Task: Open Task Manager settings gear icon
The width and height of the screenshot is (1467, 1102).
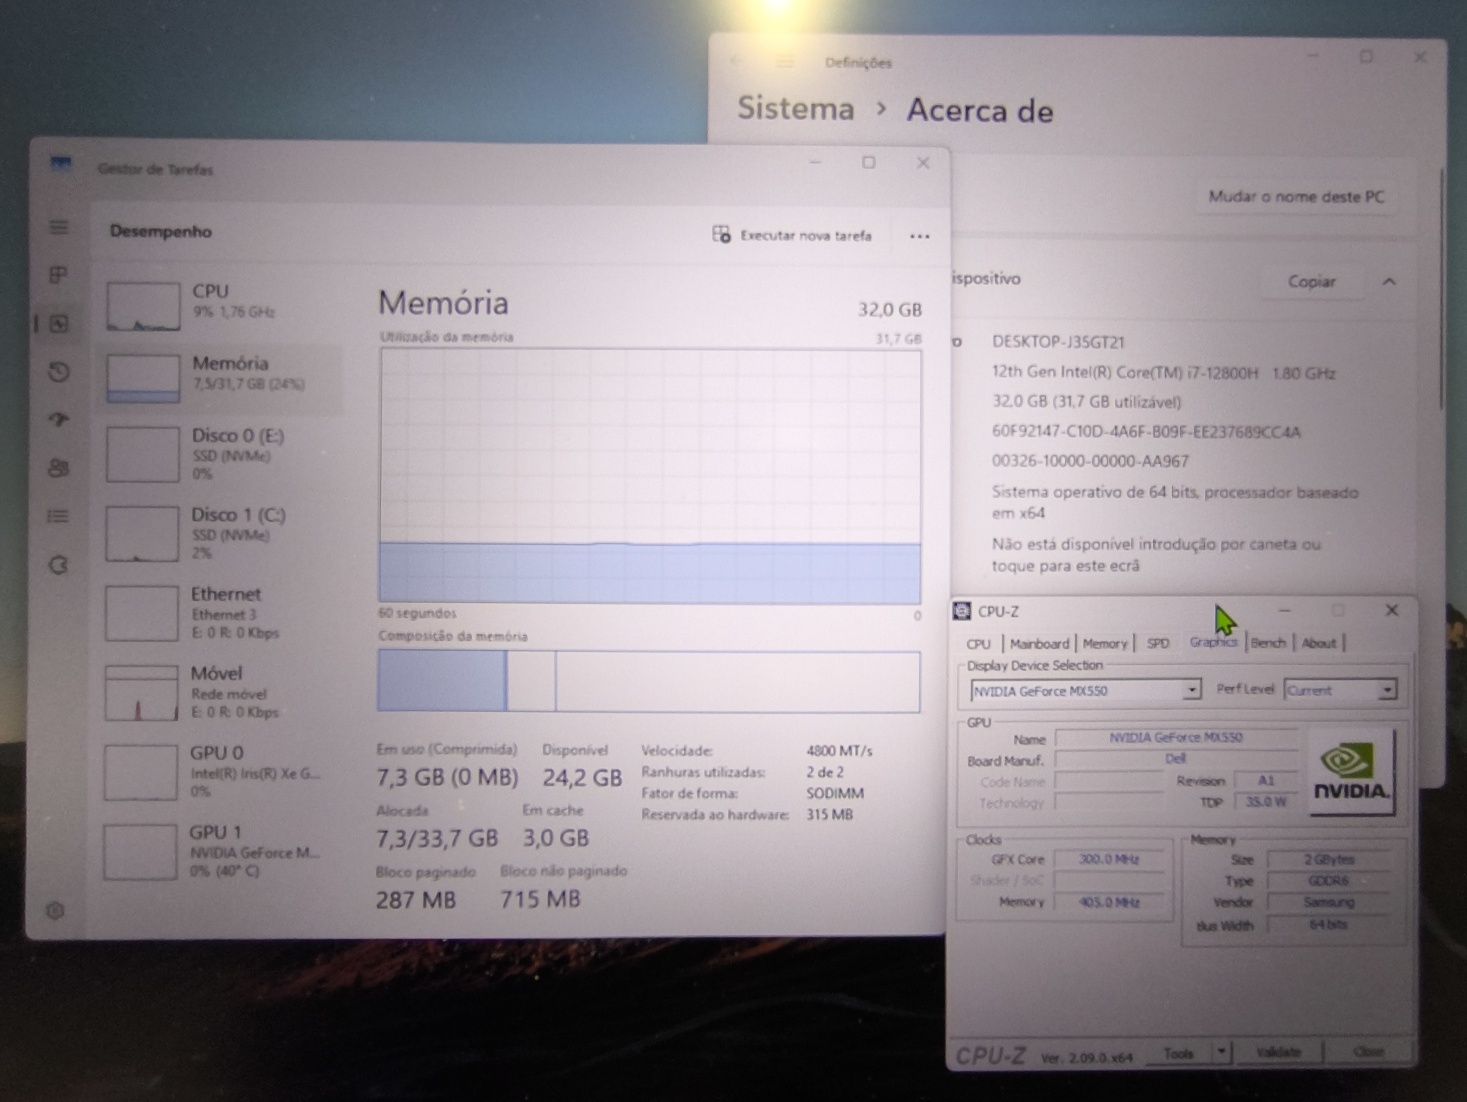Action: point(55,911)
